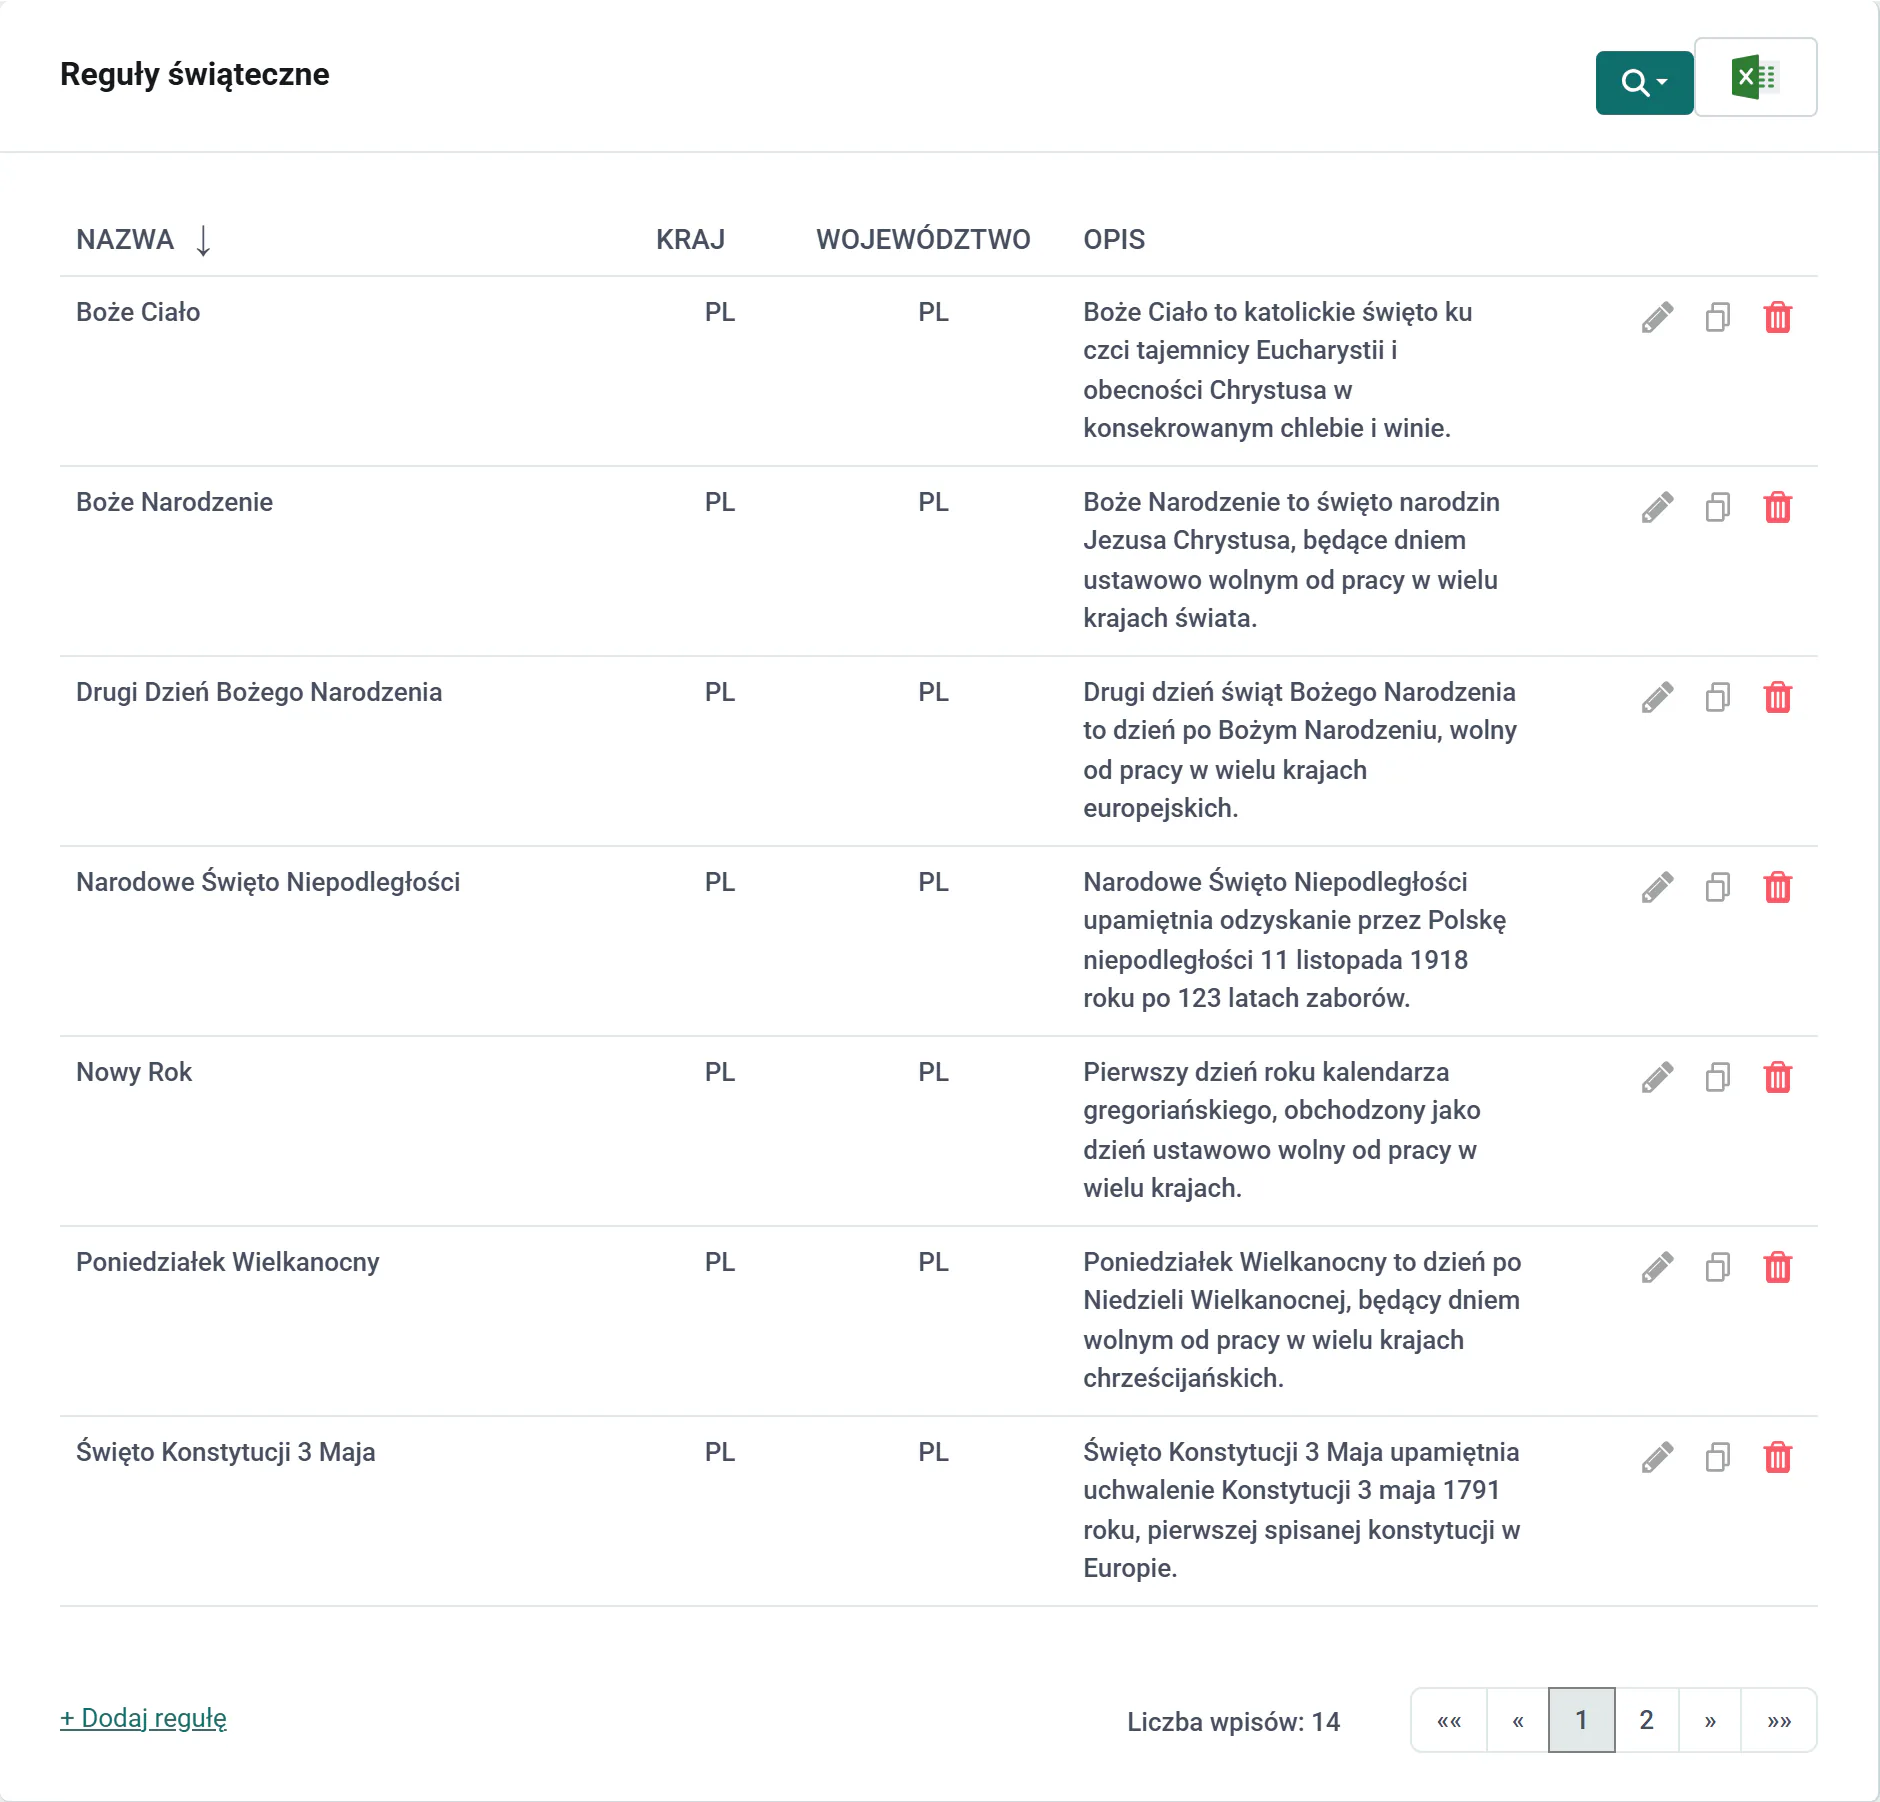Delete Narodowe Święto Niepodległości rule
The width and height of the screenshot is (1880, 1802).
[x=1778, y=887]
